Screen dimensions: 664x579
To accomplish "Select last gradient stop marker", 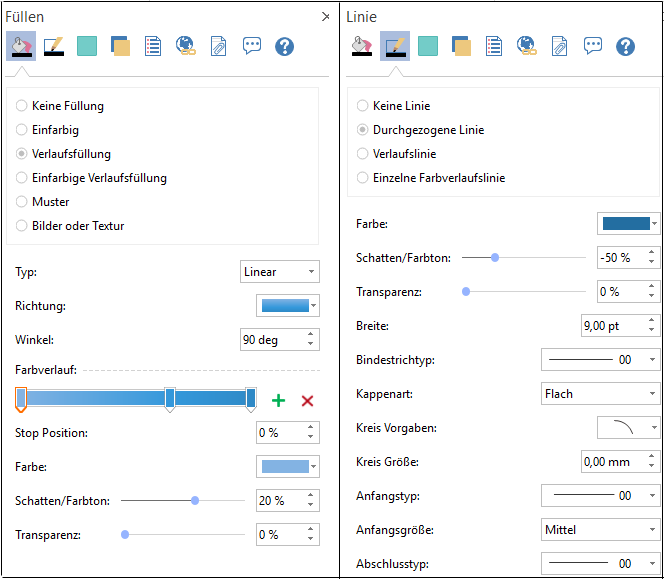I will [x=251, y=400].
